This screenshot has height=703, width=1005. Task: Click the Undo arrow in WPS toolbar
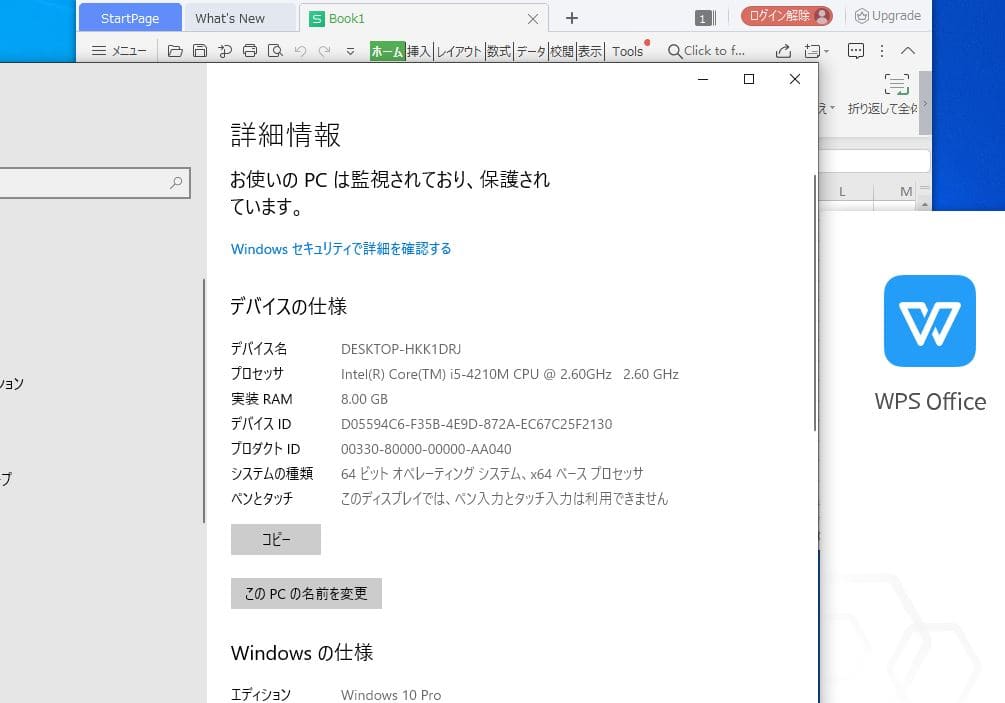click(300, 51)
